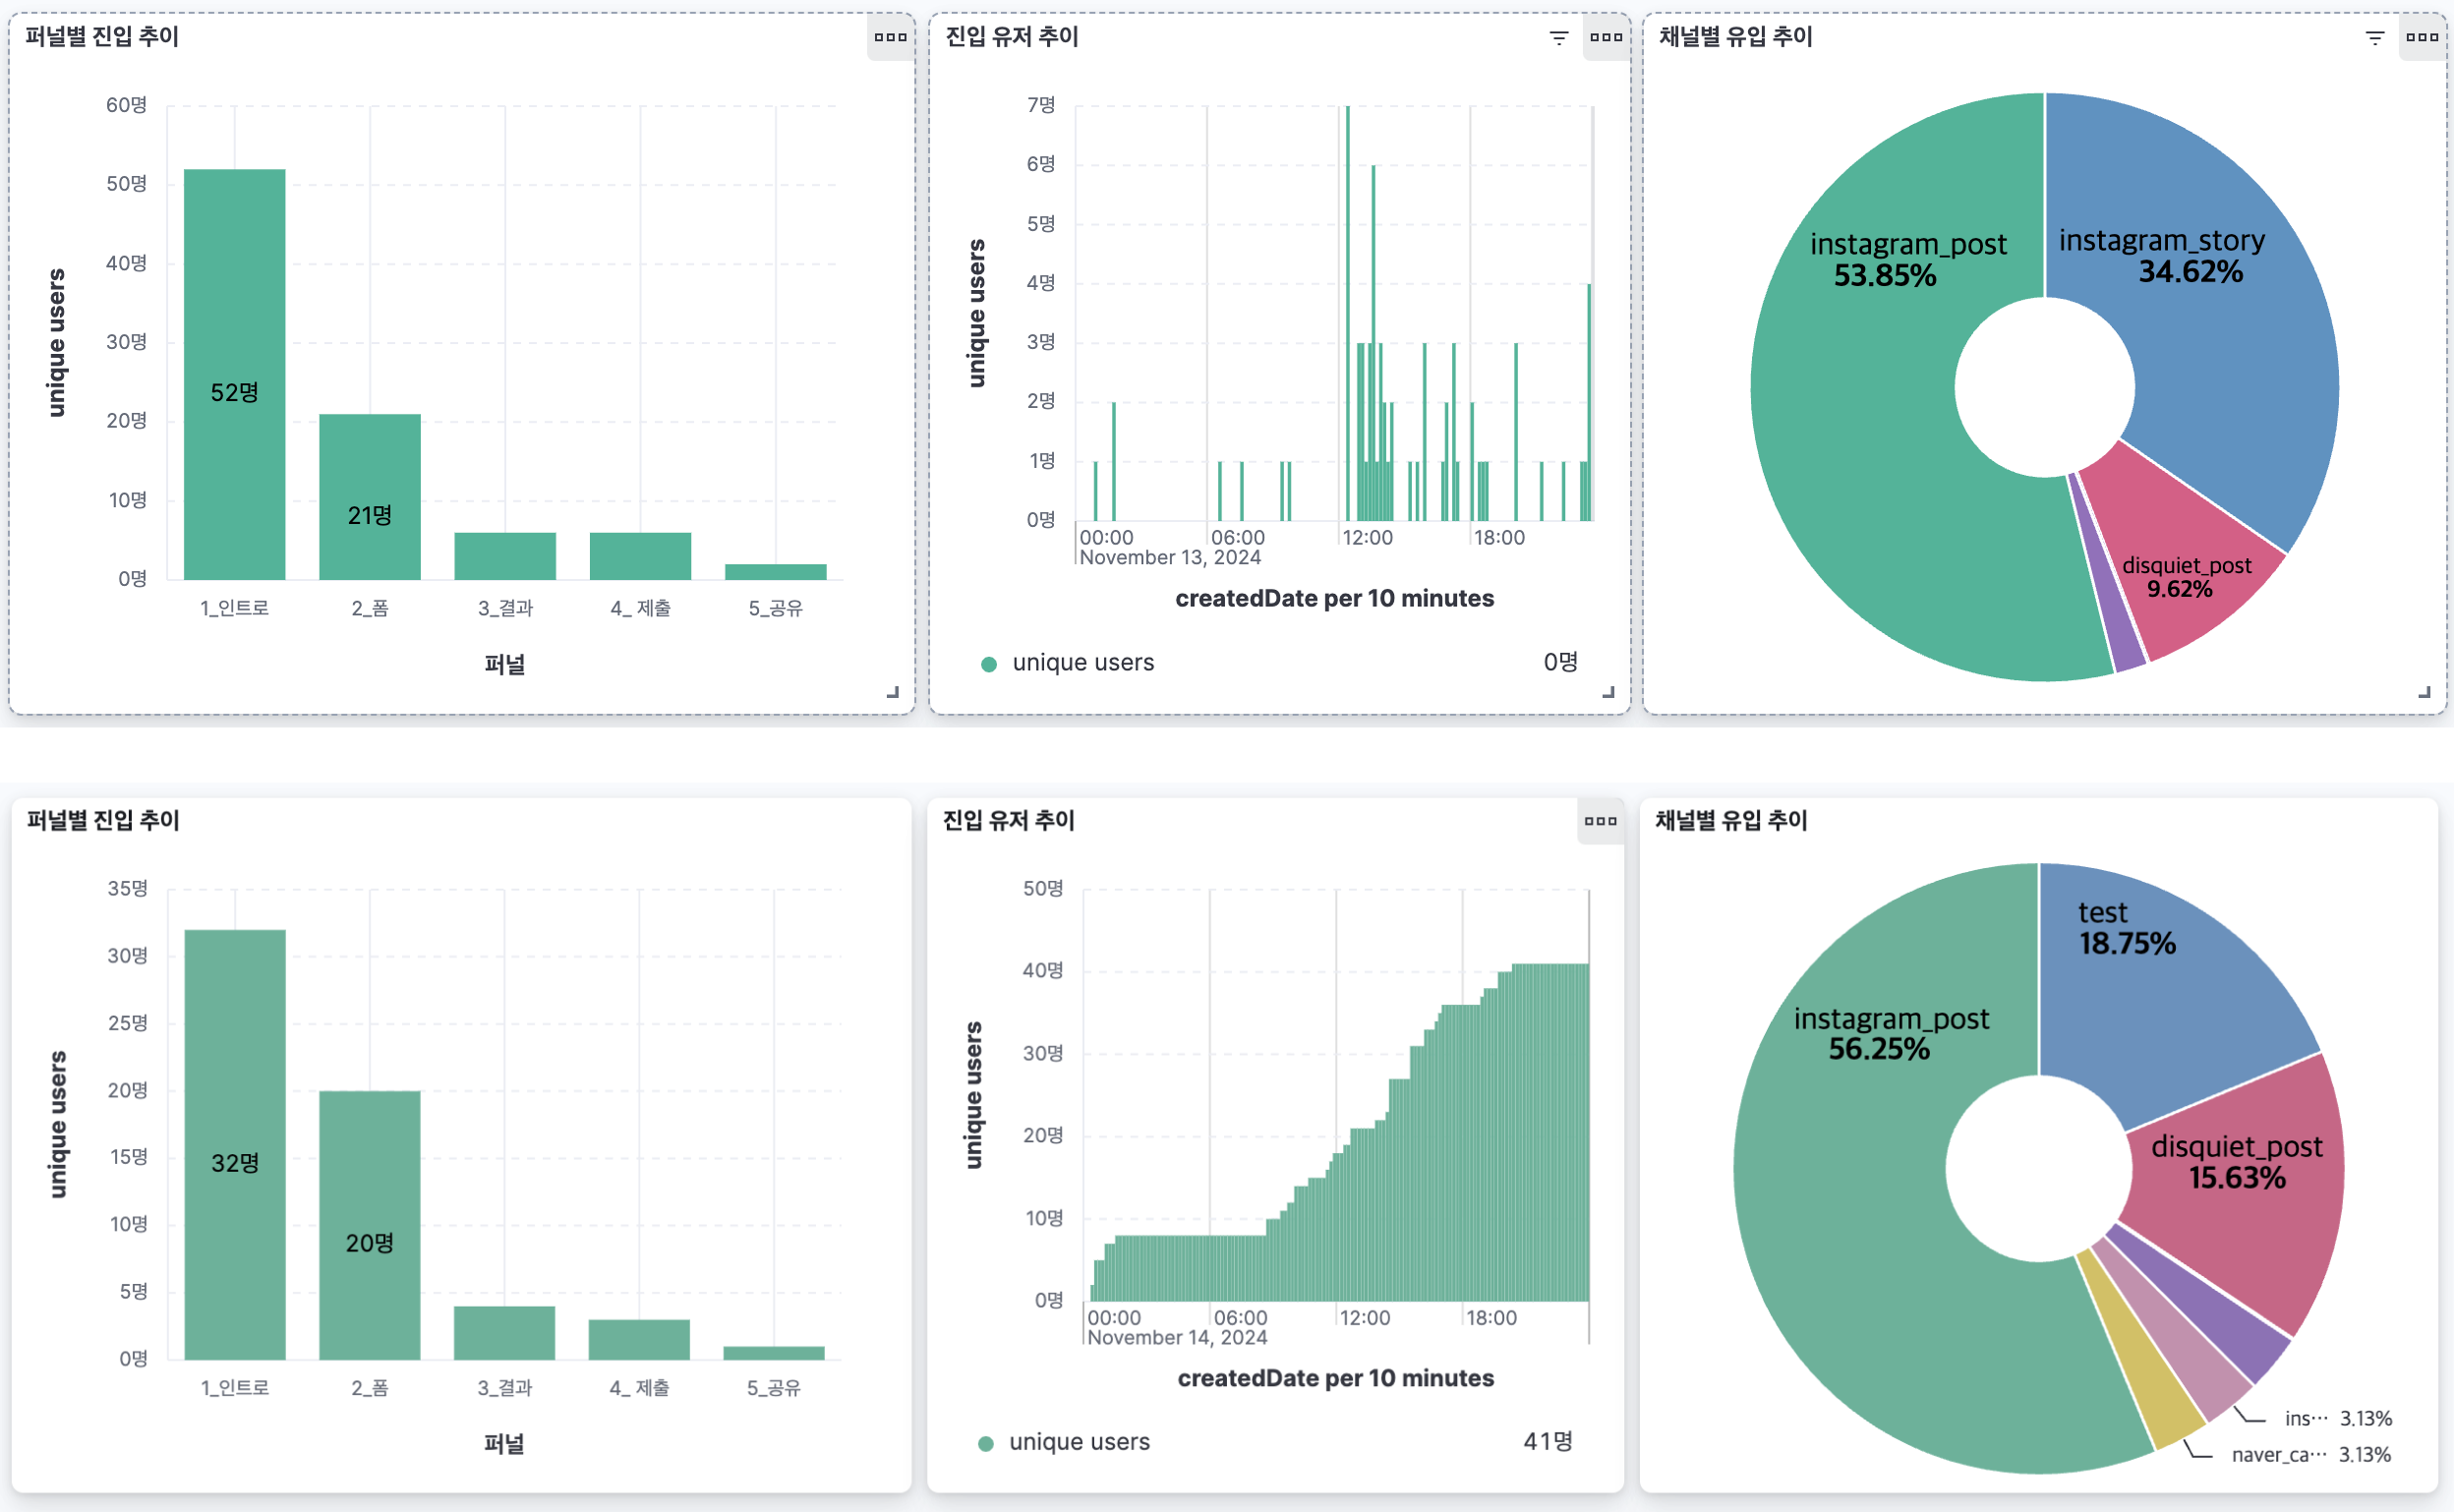
Task: Toggle the unique users legend on the November 13 chart
Action: pyautogui.click(x=1083, y=663)
